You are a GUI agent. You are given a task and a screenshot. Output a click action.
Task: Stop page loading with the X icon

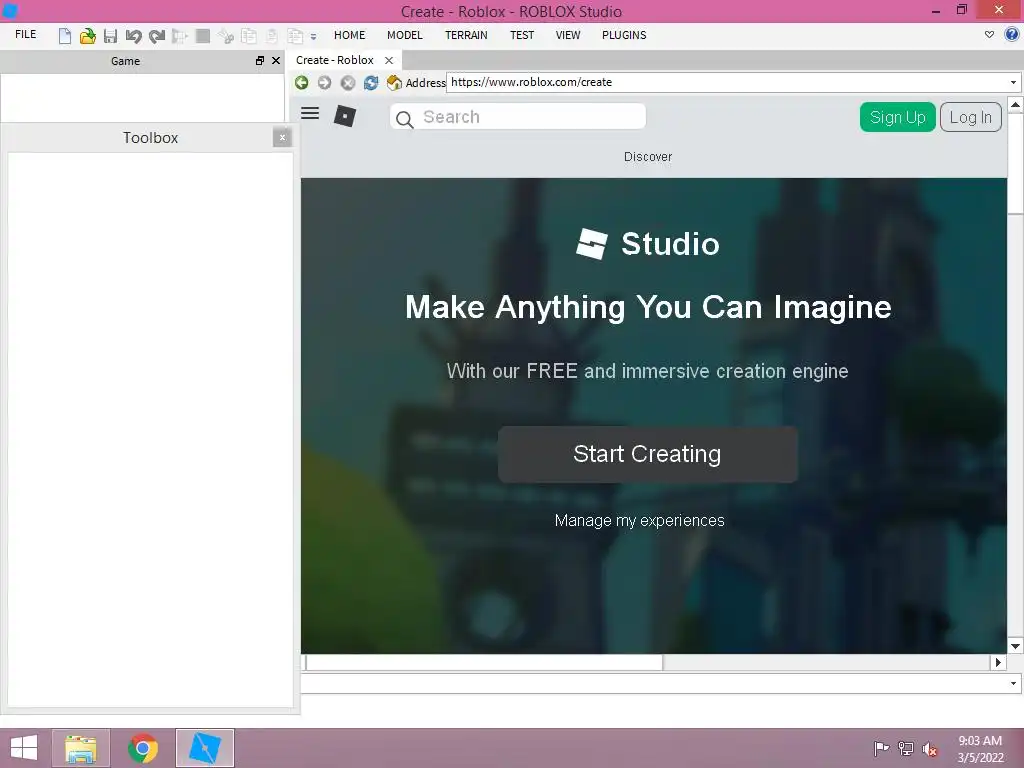pyautogui.click(x=348, y=82)
